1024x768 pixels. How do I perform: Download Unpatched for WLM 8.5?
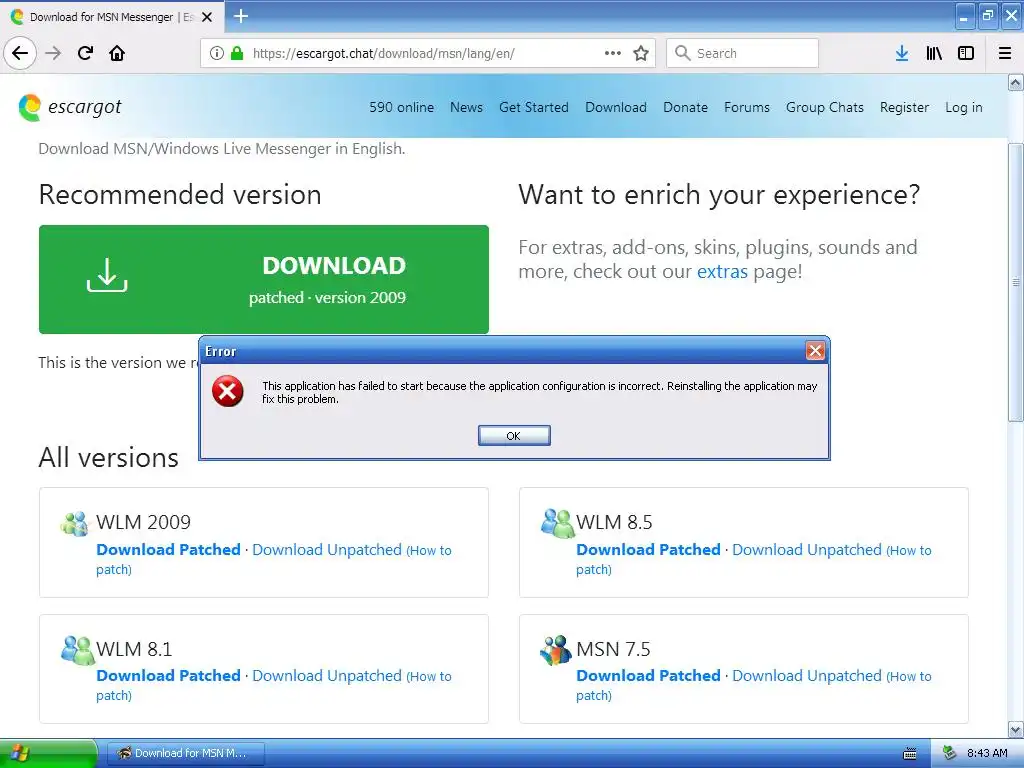click(807, 549)
